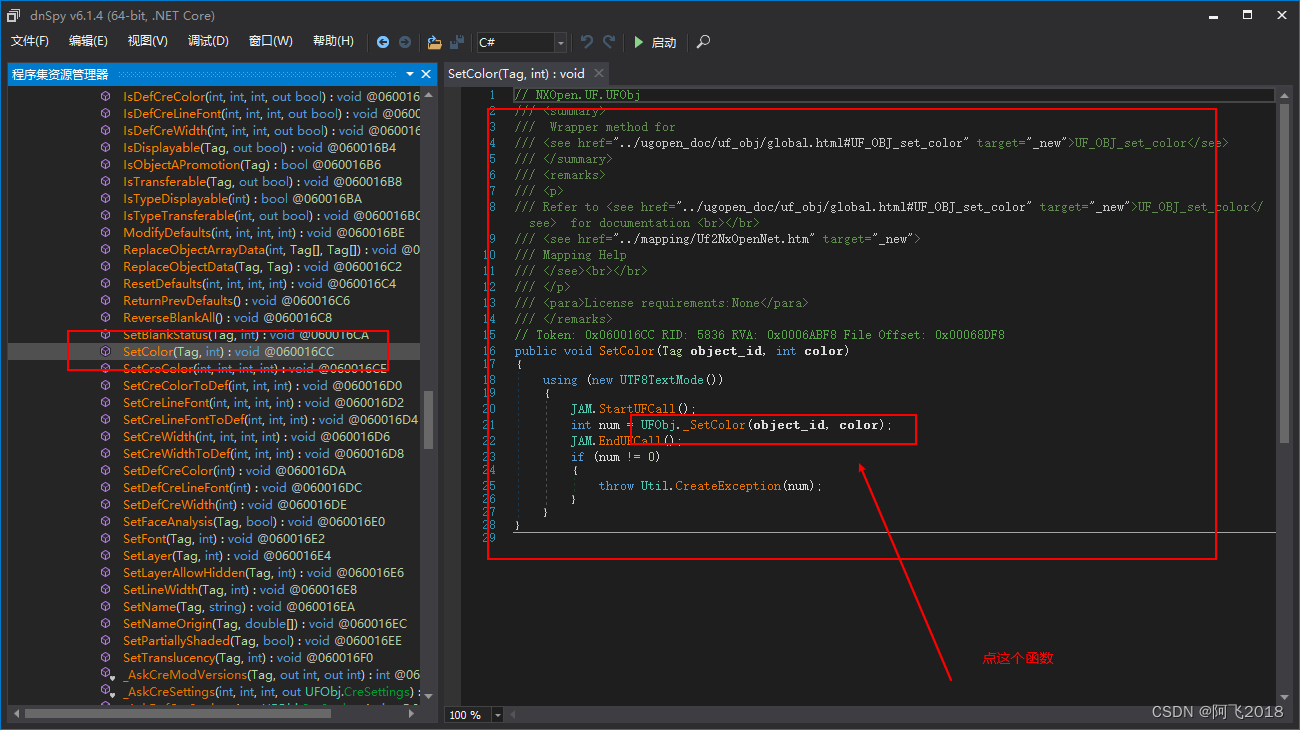The height and width of the screenshot is (730, 1300).
Task: Open the assembly explorer panel dropdown arrow
Action: pos(410,73)
